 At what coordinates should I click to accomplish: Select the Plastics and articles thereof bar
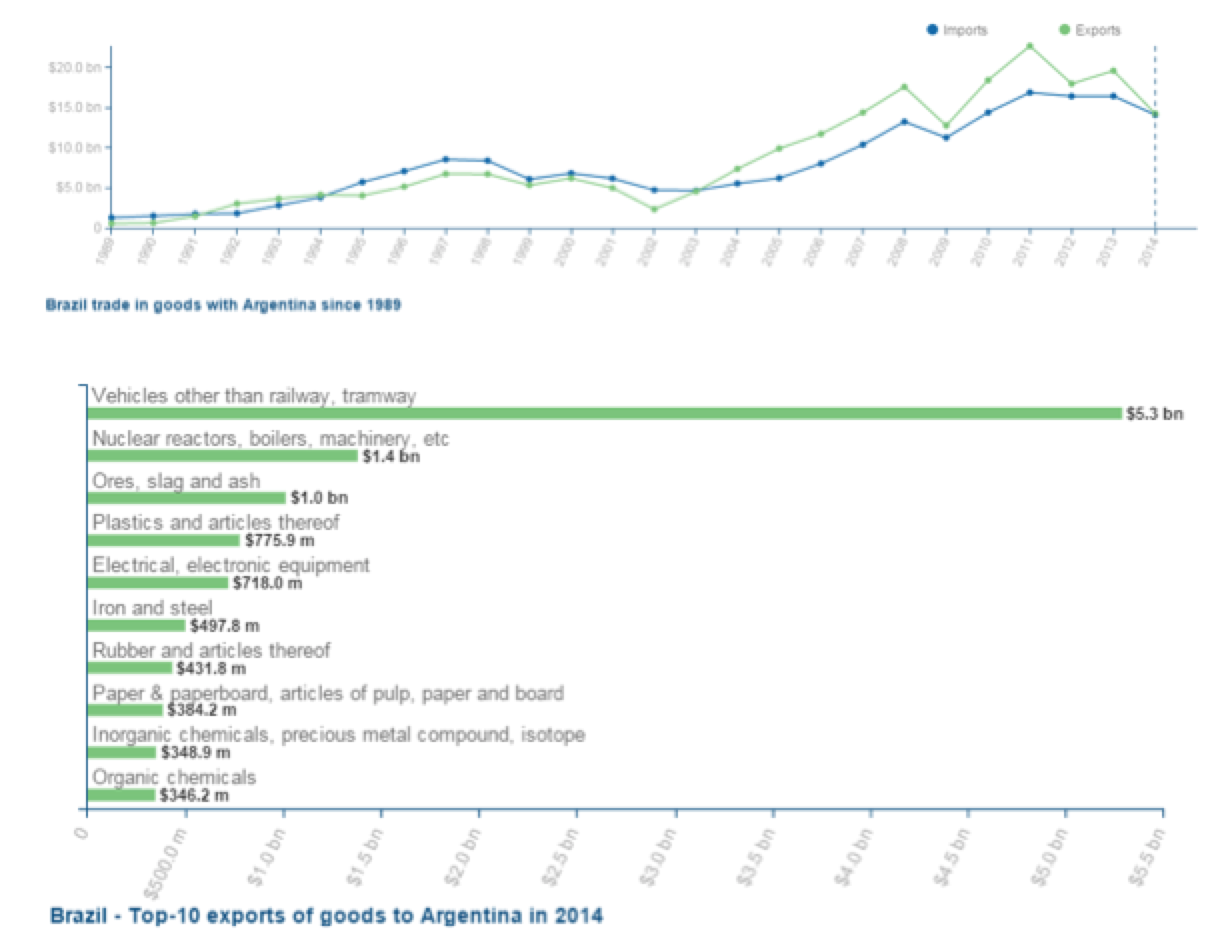click(x=163, y=540)
